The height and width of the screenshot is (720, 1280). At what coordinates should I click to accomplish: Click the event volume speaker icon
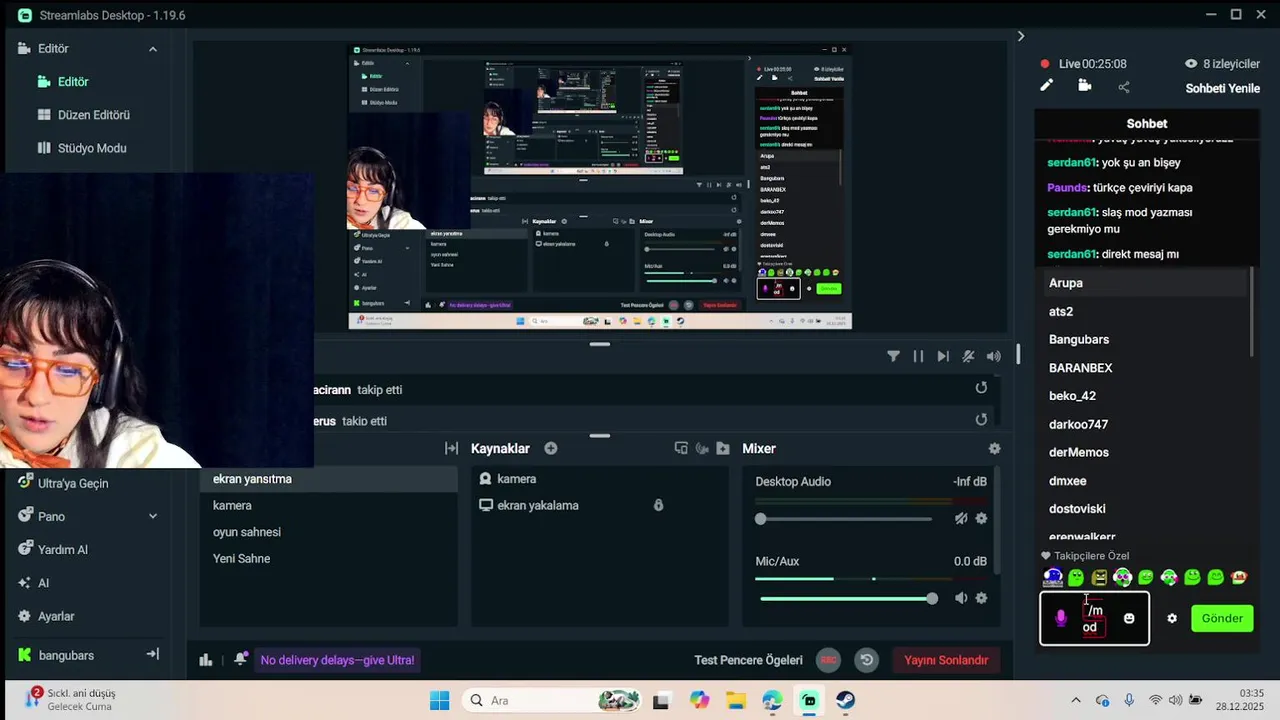pyautogui.click(x=993, y=356)
